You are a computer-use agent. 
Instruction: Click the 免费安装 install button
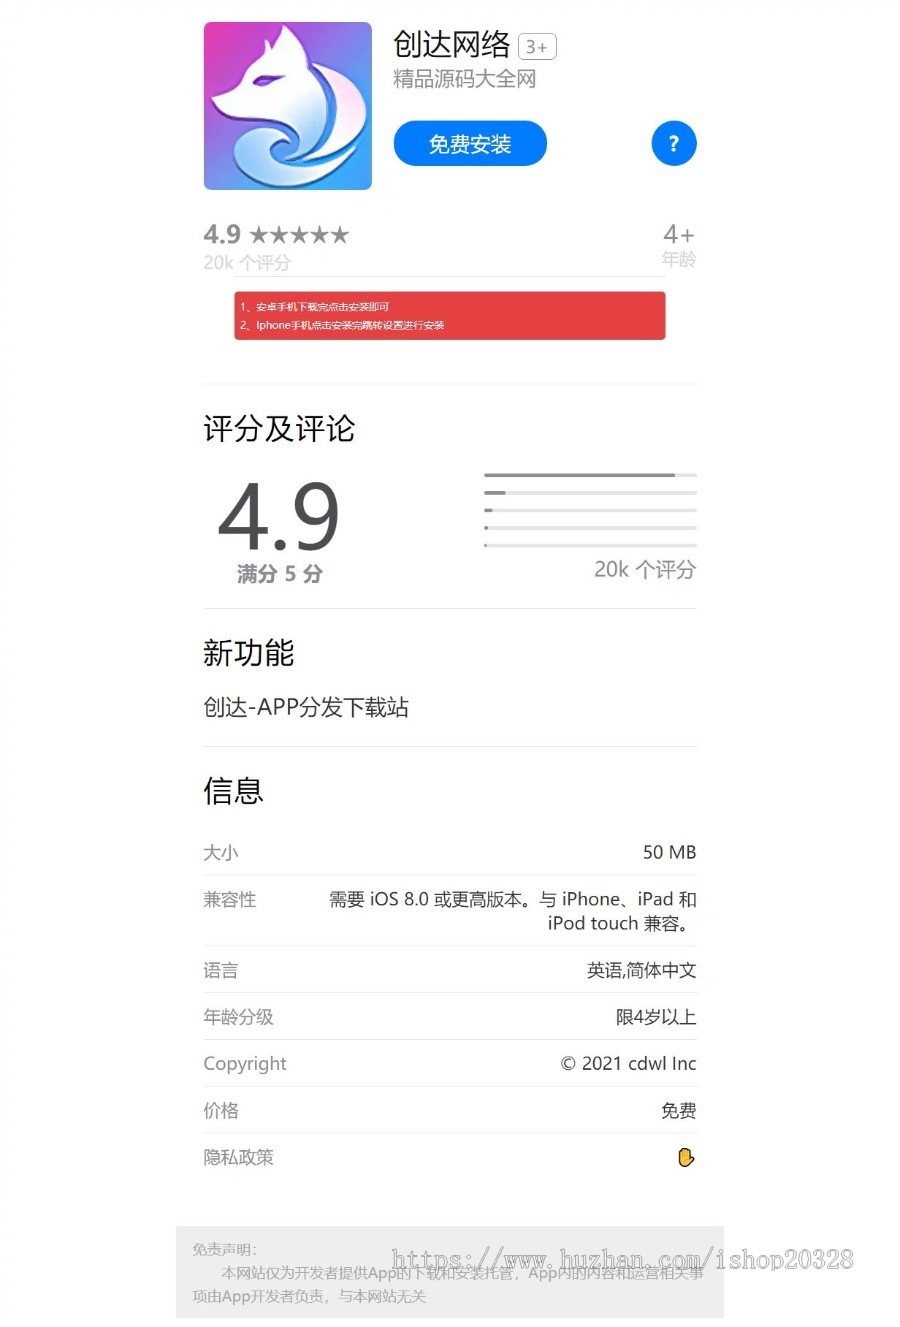coord(470,144)
